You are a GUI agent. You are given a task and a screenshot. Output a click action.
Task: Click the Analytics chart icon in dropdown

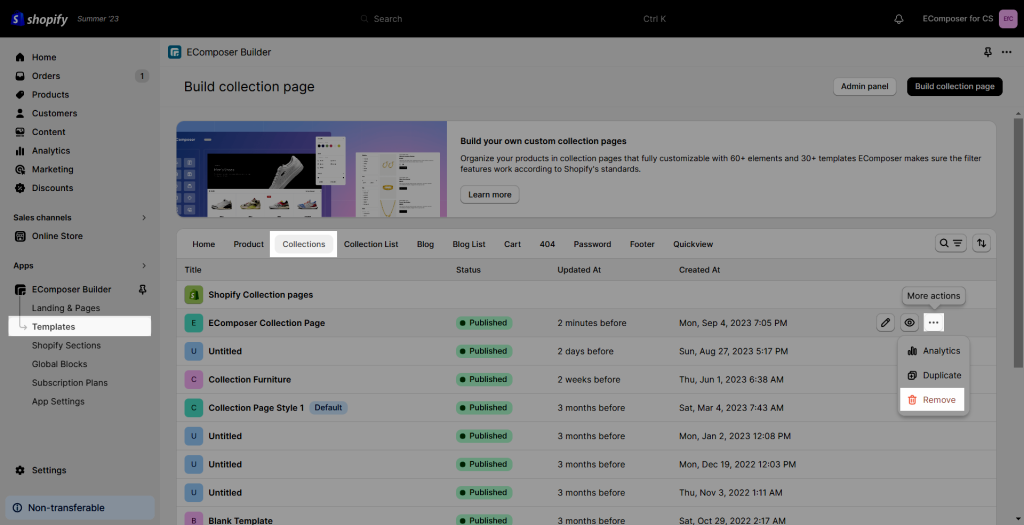click(x=912, y=351)
